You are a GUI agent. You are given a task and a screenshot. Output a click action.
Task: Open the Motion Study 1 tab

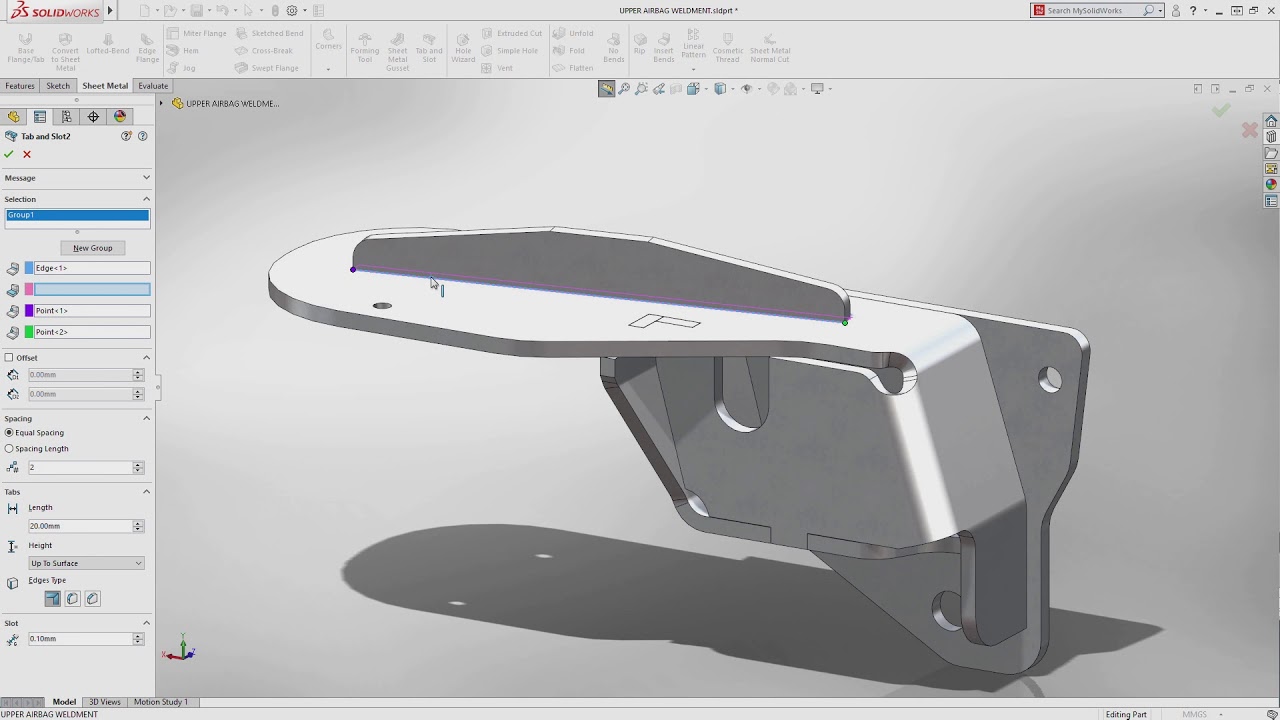pos(160,702)
